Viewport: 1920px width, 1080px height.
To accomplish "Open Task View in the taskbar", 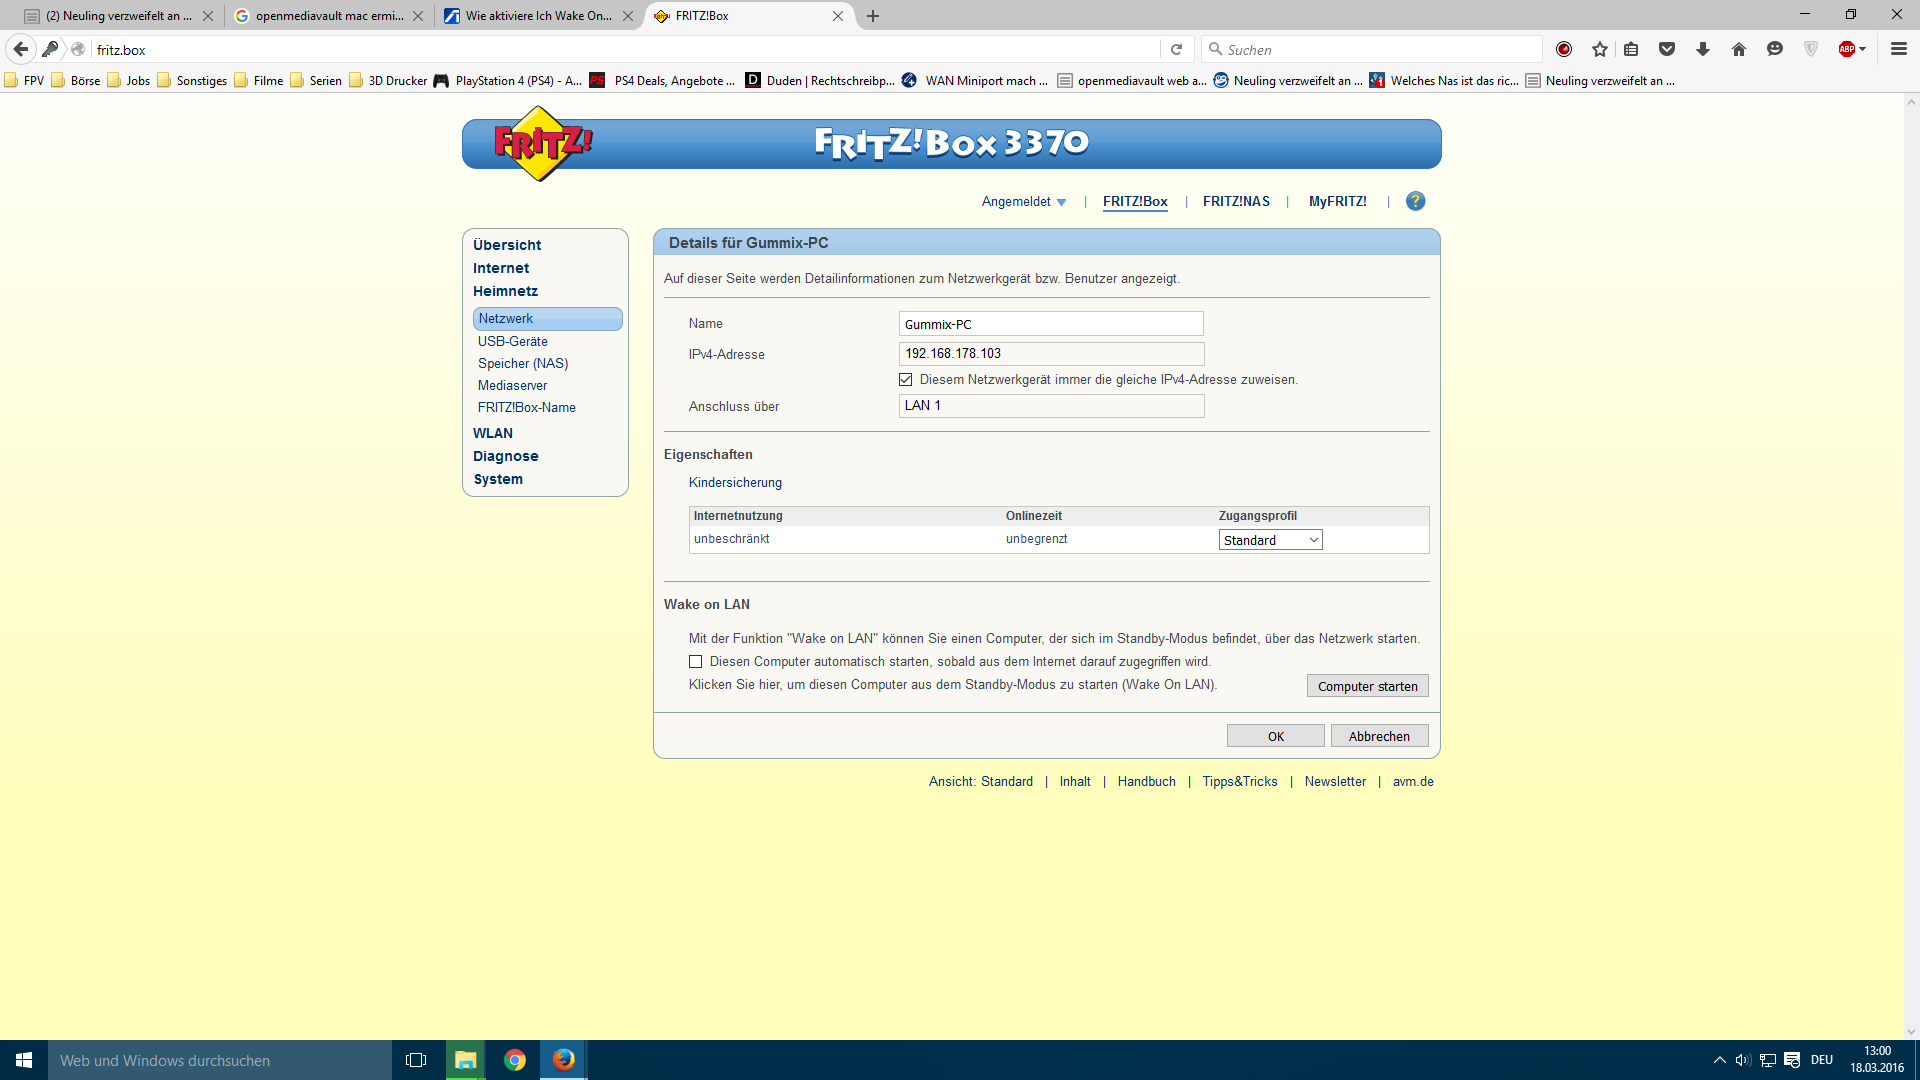I will 416,1060.
